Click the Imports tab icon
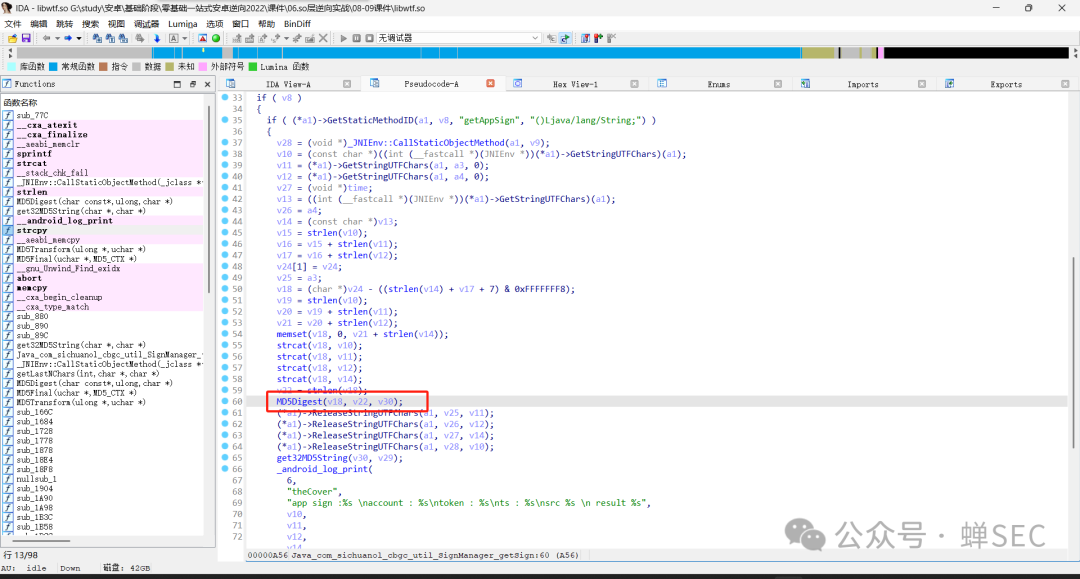The height and width of the screenshot is (579, 1080). pos(805,83)
